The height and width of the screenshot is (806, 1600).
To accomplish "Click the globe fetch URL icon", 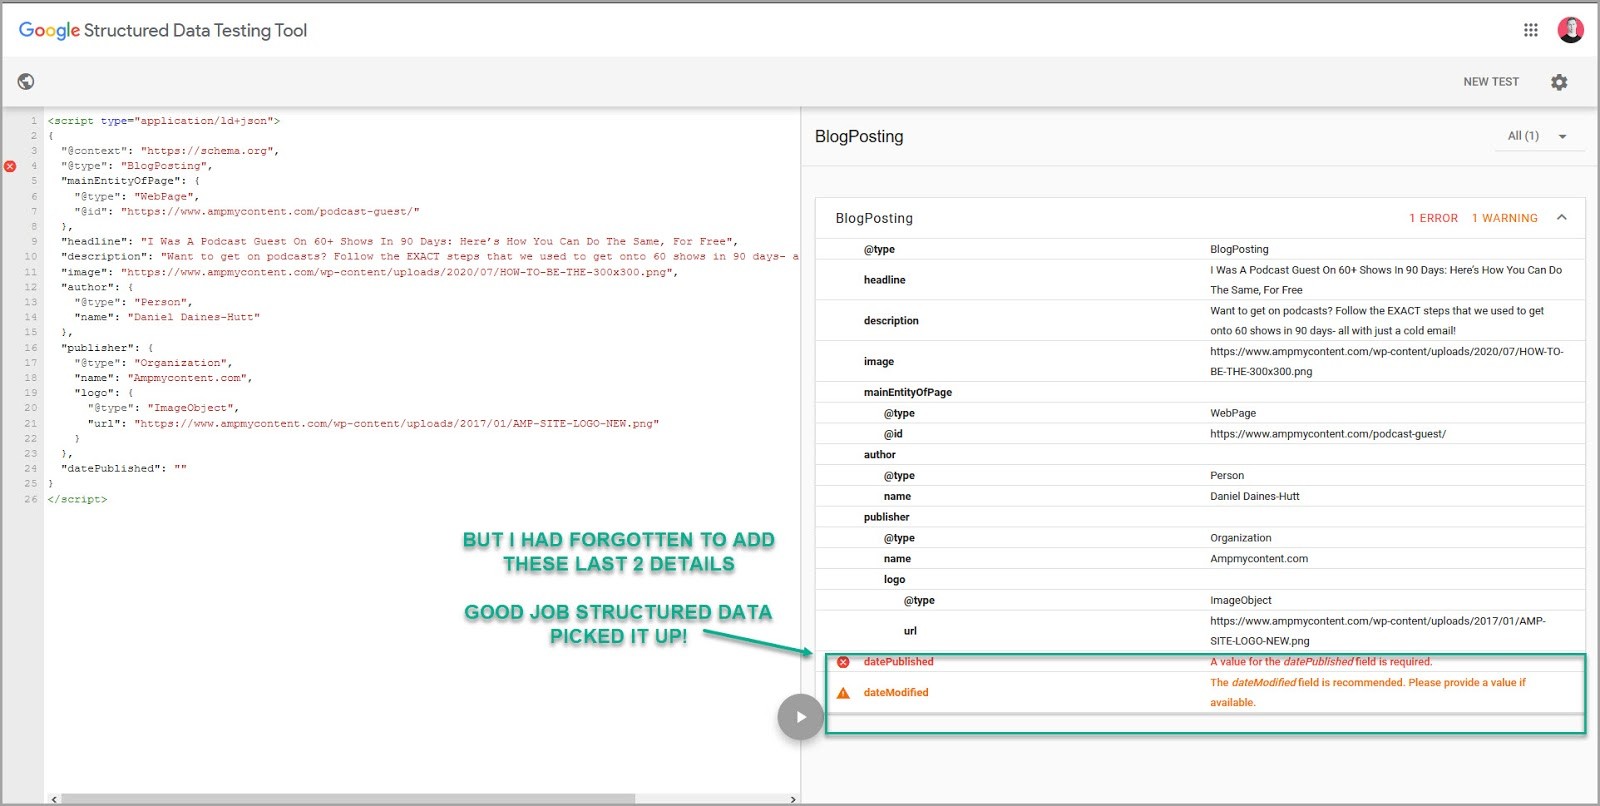I will [x=26, y=82].
